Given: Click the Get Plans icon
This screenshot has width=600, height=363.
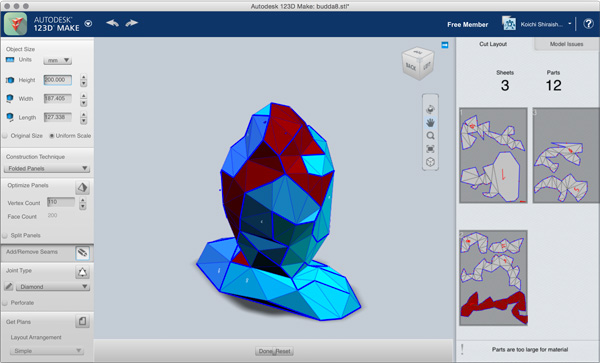Looking at the screenshot, I should [82, 321].
